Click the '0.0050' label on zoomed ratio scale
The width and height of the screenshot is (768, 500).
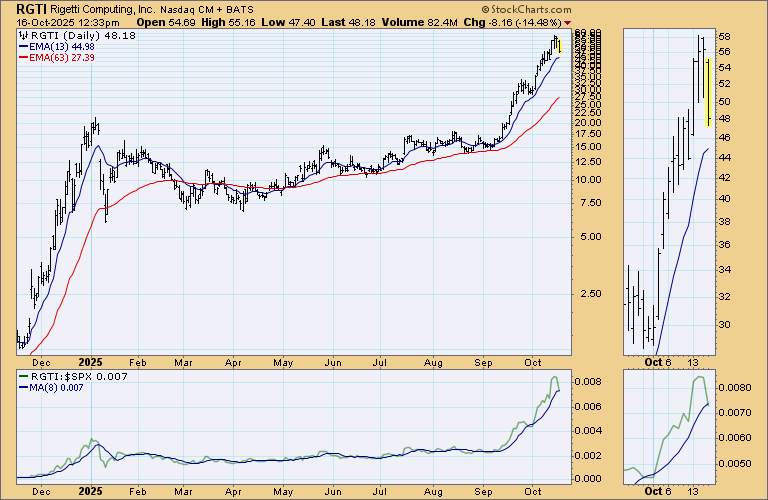point(735,464)
